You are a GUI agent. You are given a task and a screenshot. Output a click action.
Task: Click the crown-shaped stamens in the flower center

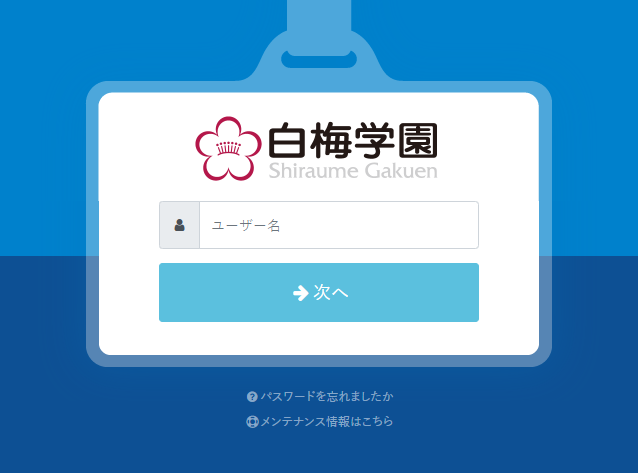click(x=228, y=147)
